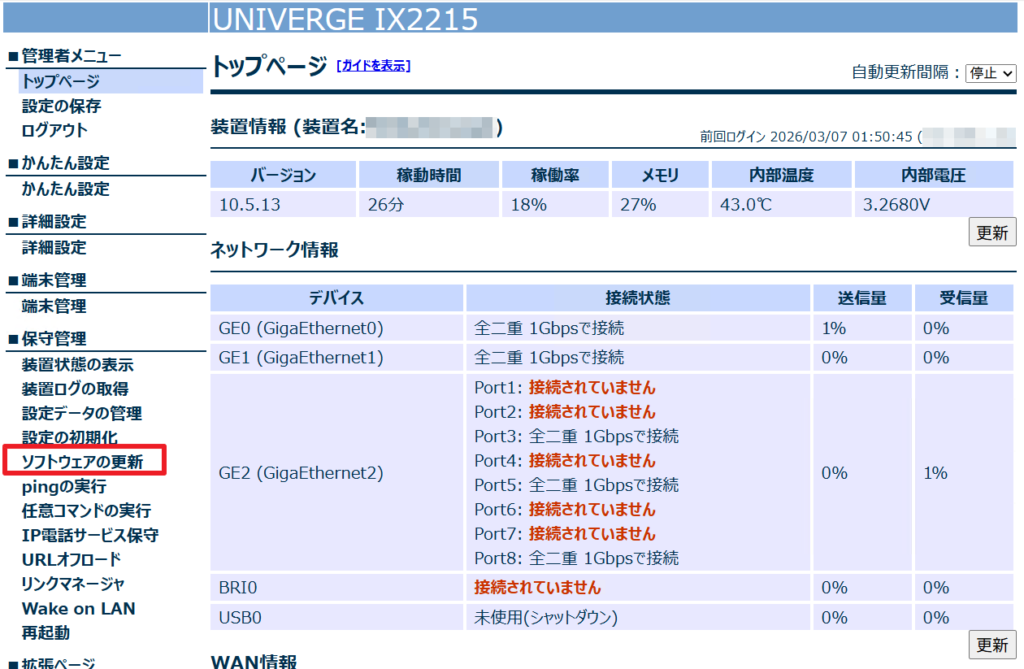This screenshot has width=1024, height=669.
Task: Click 設定の初期化 menu item
Action: click(69, 437)
